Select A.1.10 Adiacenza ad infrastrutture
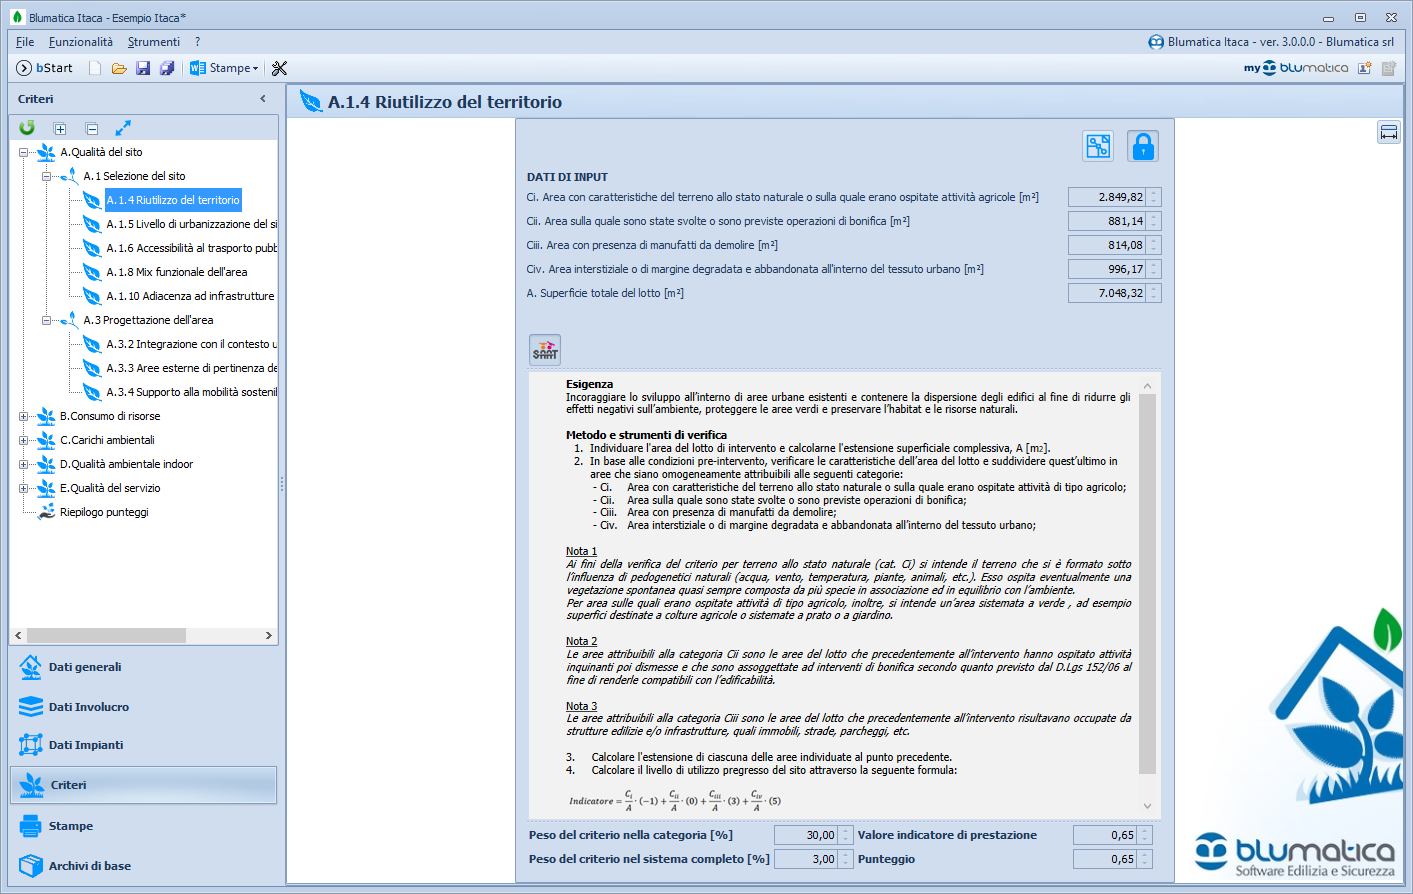 pyautogui.click(x=190, y=296)
